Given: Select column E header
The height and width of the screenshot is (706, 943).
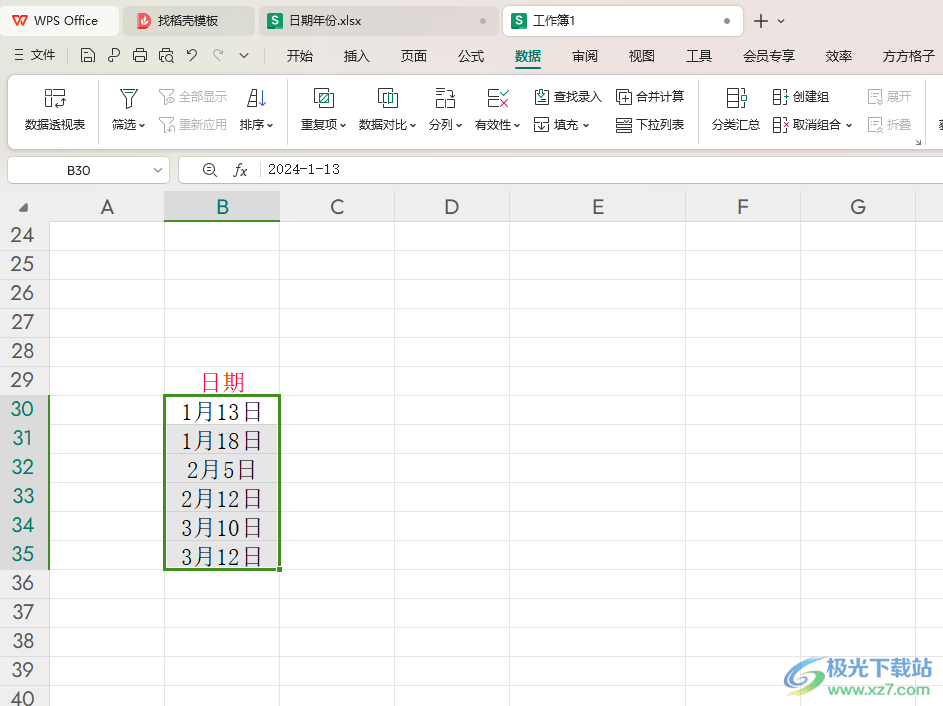Looking at the screenshot, I should (x=597, y=207).
